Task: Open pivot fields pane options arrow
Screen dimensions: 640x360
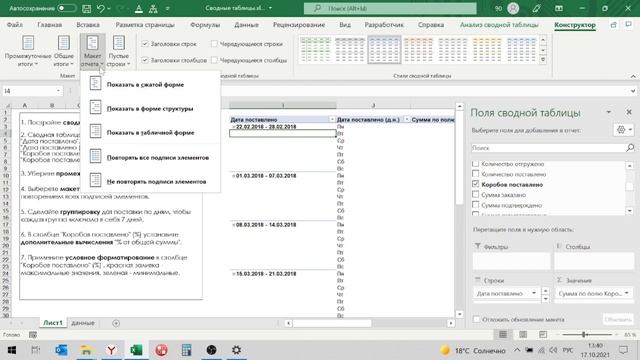Action: (x=609, y=112)
